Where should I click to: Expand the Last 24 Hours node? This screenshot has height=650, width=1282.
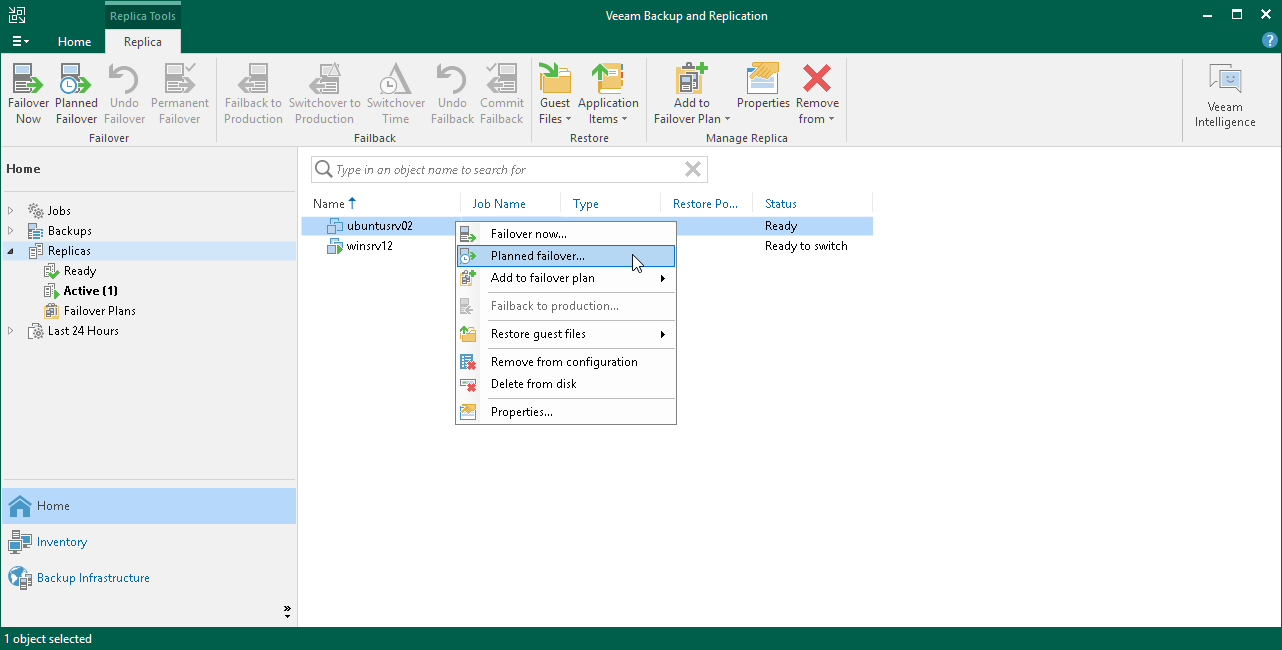(11, 331)
